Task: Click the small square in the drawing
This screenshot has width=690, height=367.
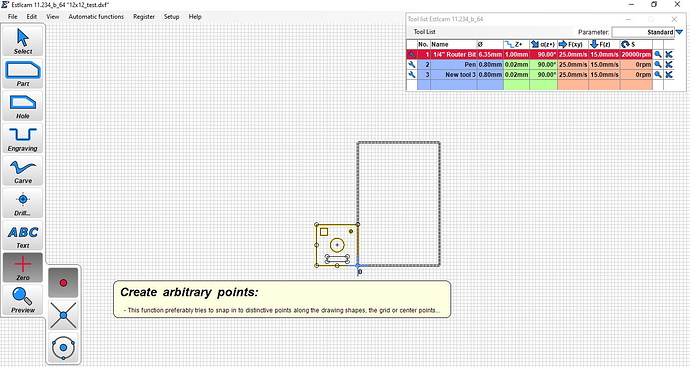Action: pyautogui.click(x=324, y=232)
